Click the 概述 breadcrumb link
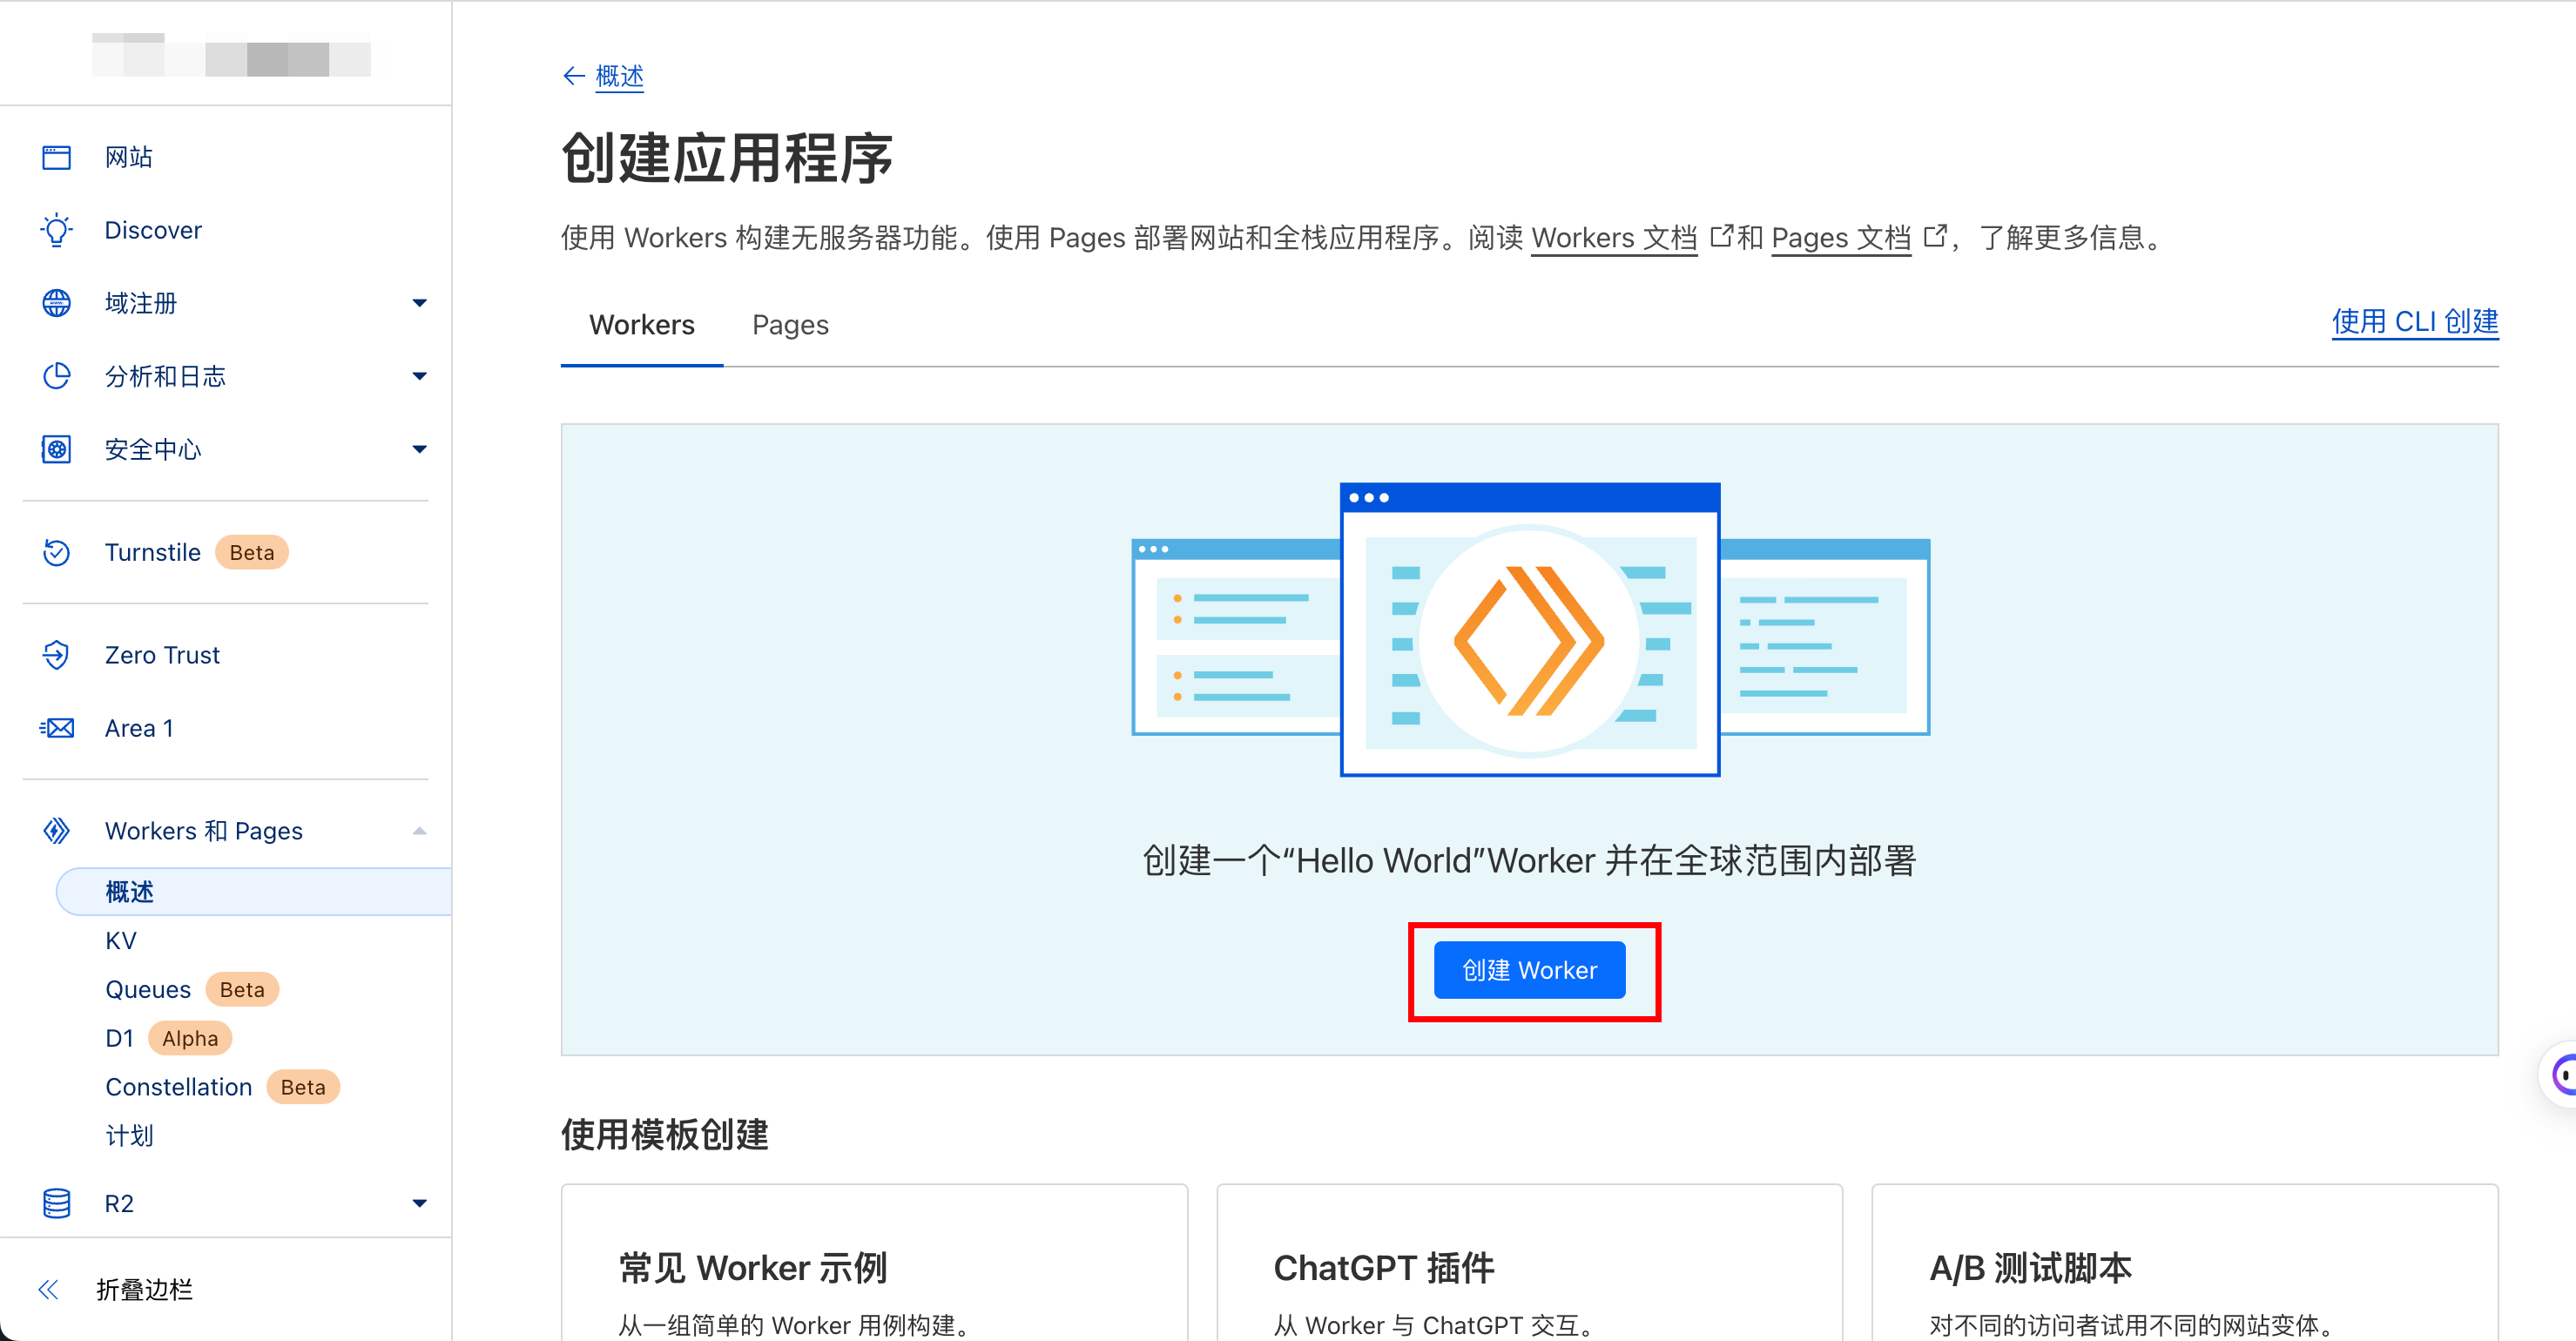This screenshot has height=1341, width=2576. pyautogui.click(x=619, y=76)
